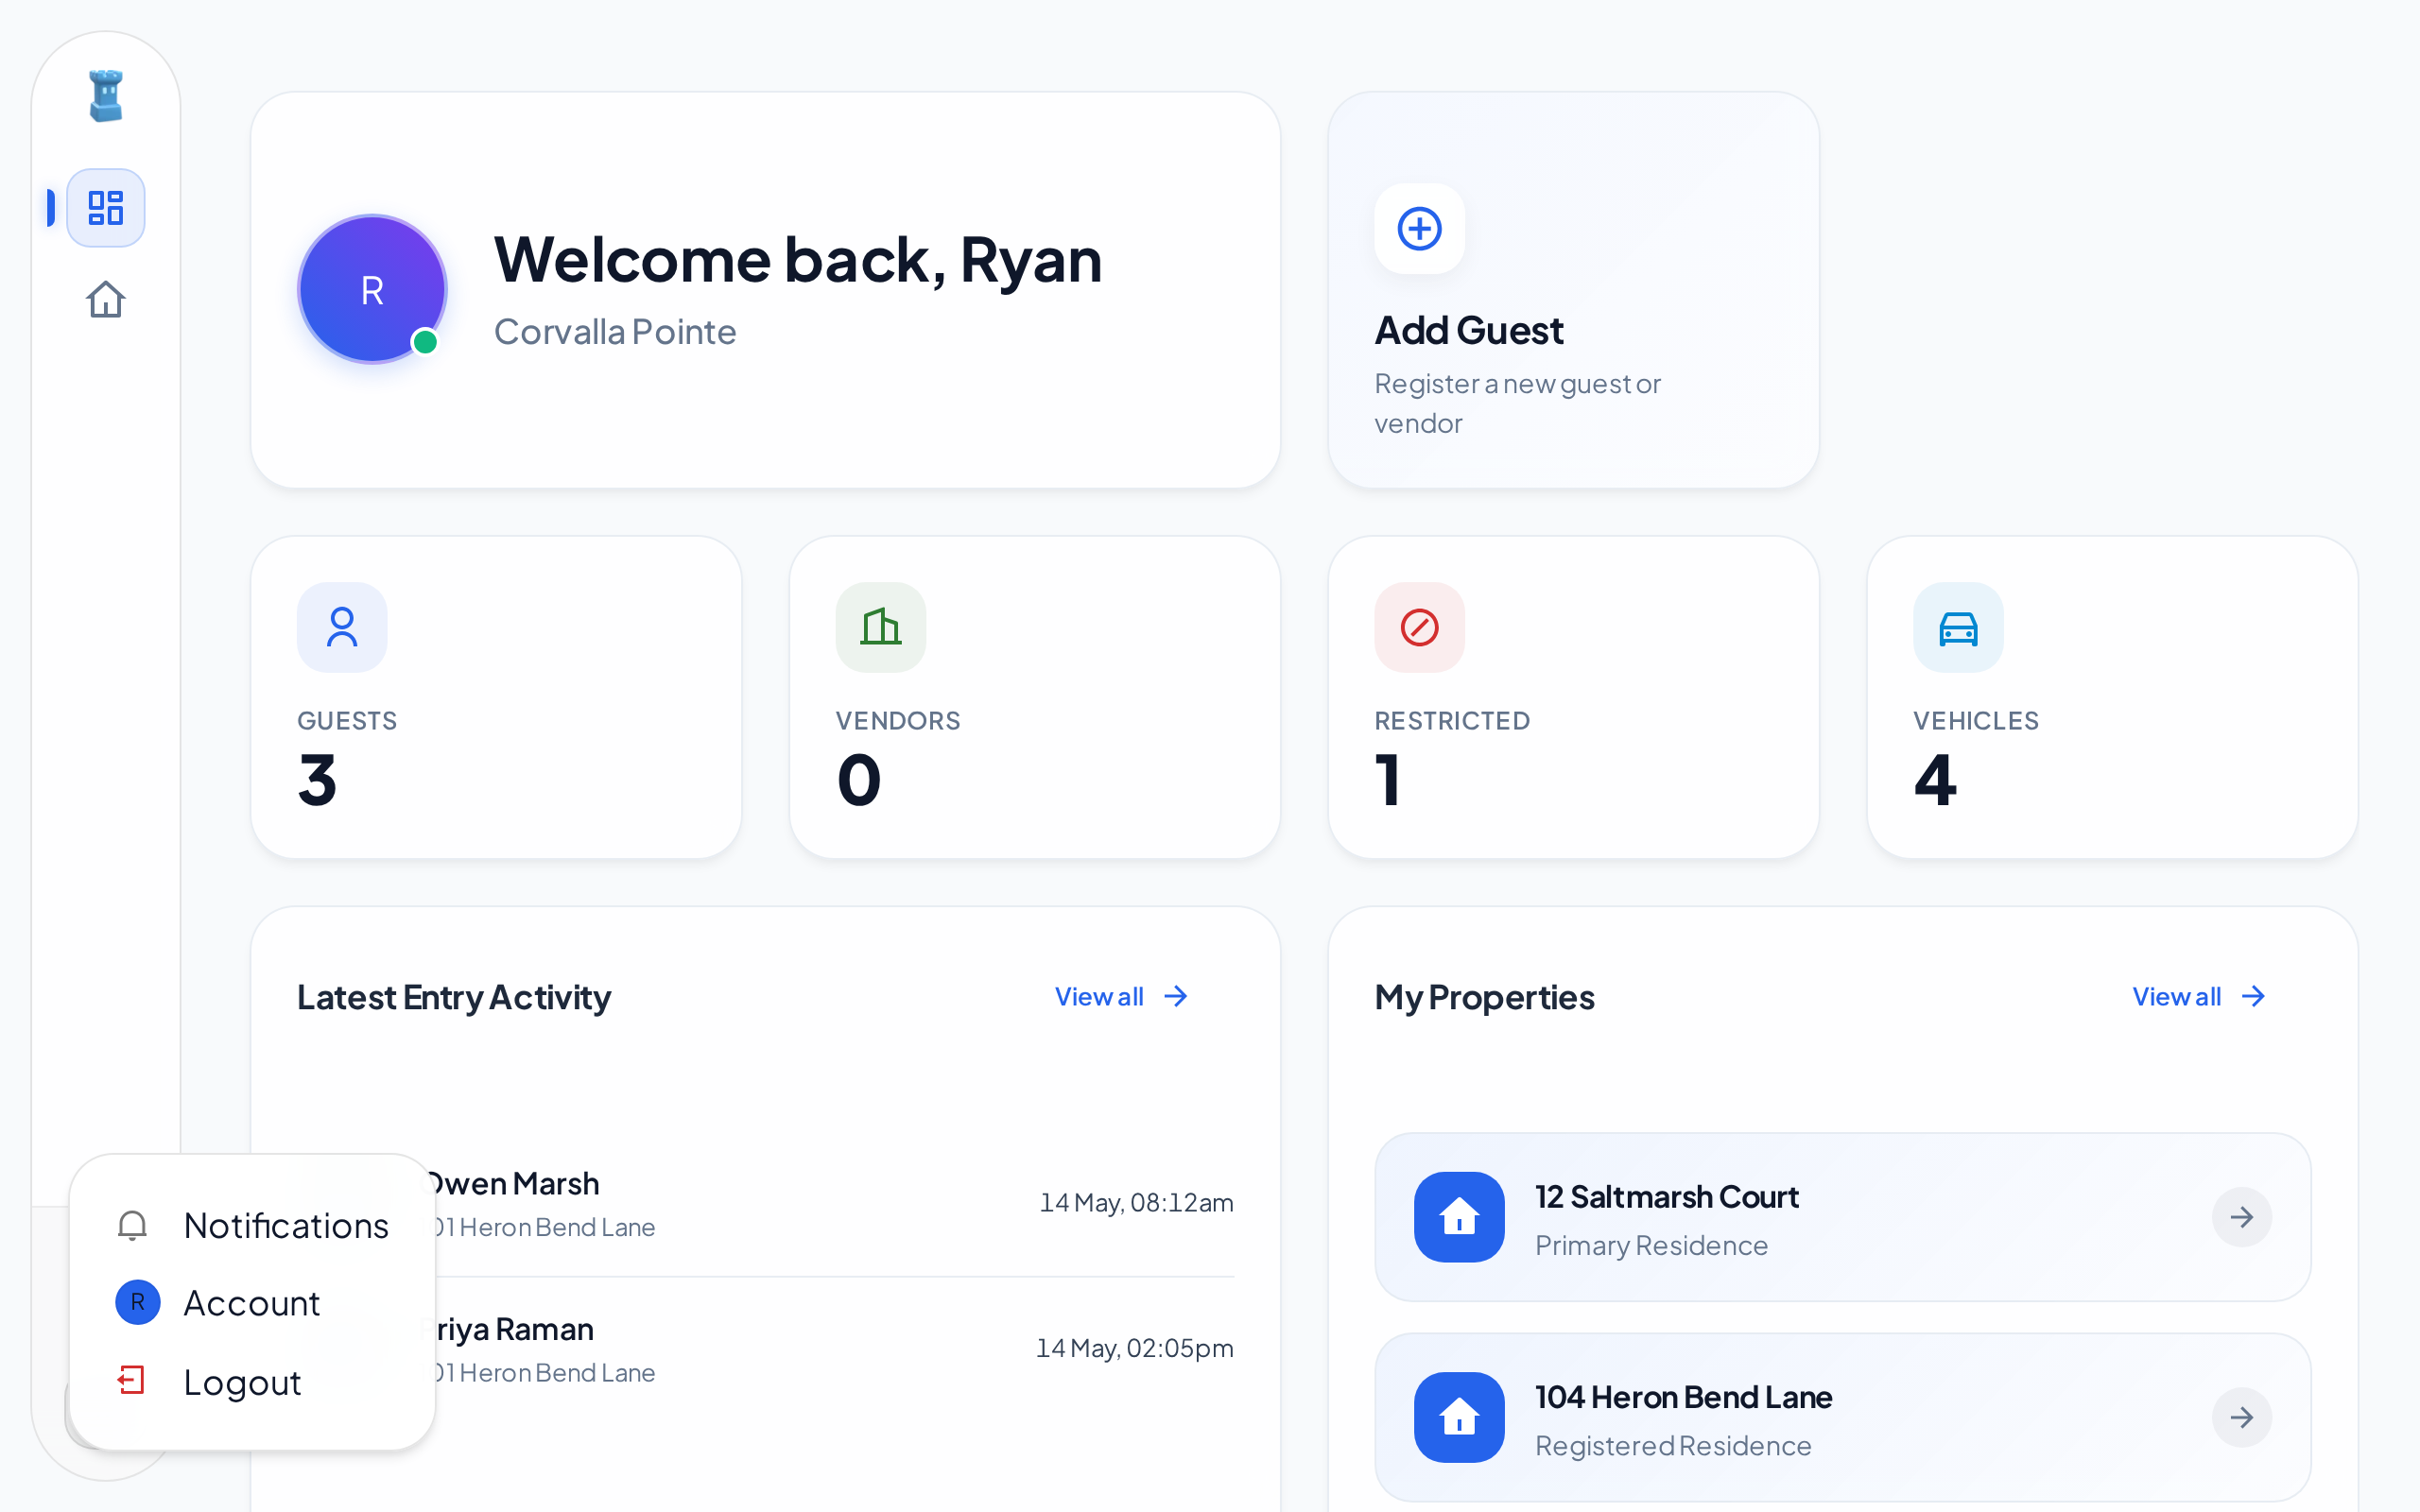
Task: Click the Primary Residence label
Action: pos(1651,1246)
